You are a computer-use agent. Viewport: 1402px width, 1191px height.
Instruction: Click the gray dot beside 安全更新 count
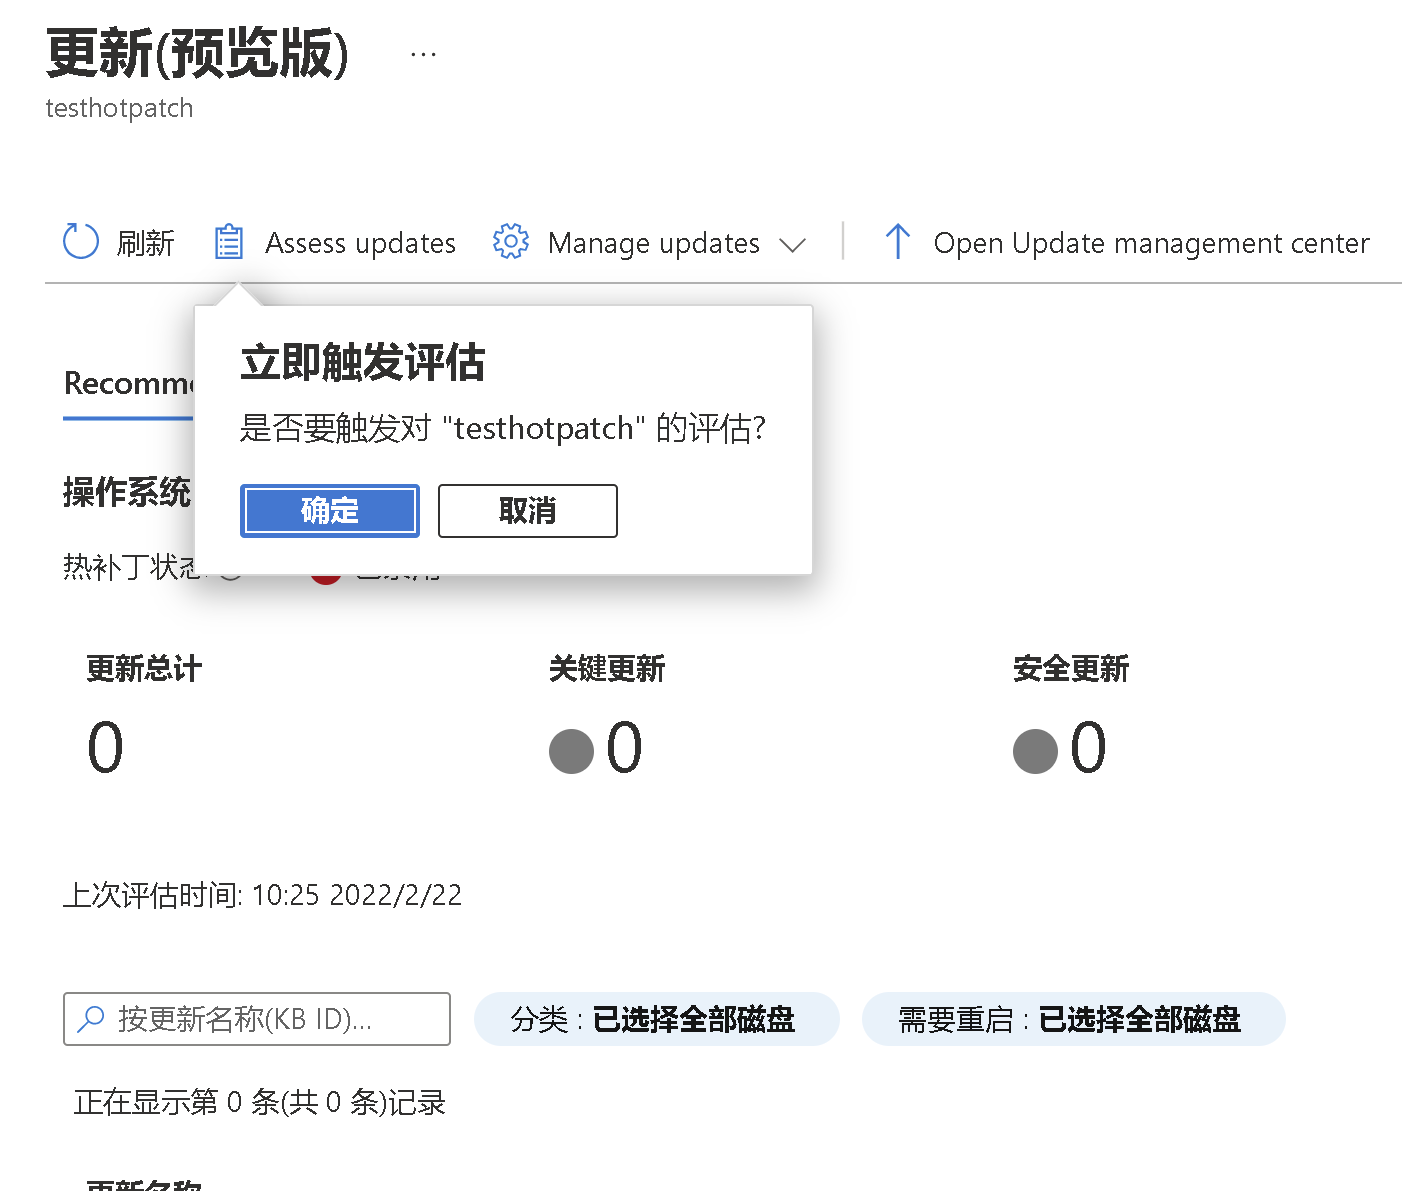1035,751
